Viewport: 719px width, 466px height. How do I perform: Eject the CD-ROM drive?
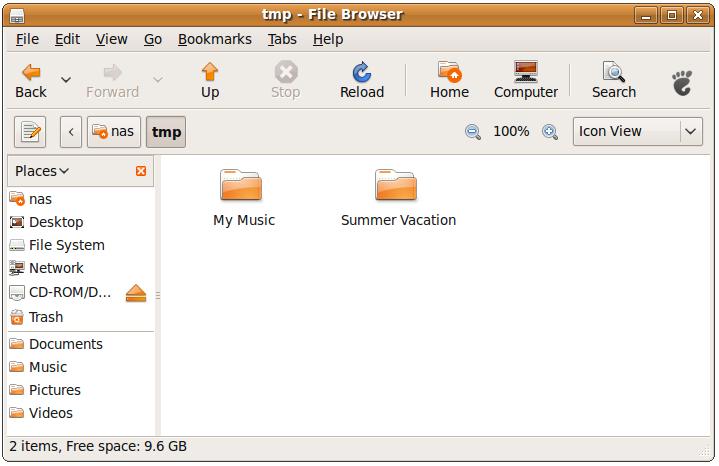[136, 293]
